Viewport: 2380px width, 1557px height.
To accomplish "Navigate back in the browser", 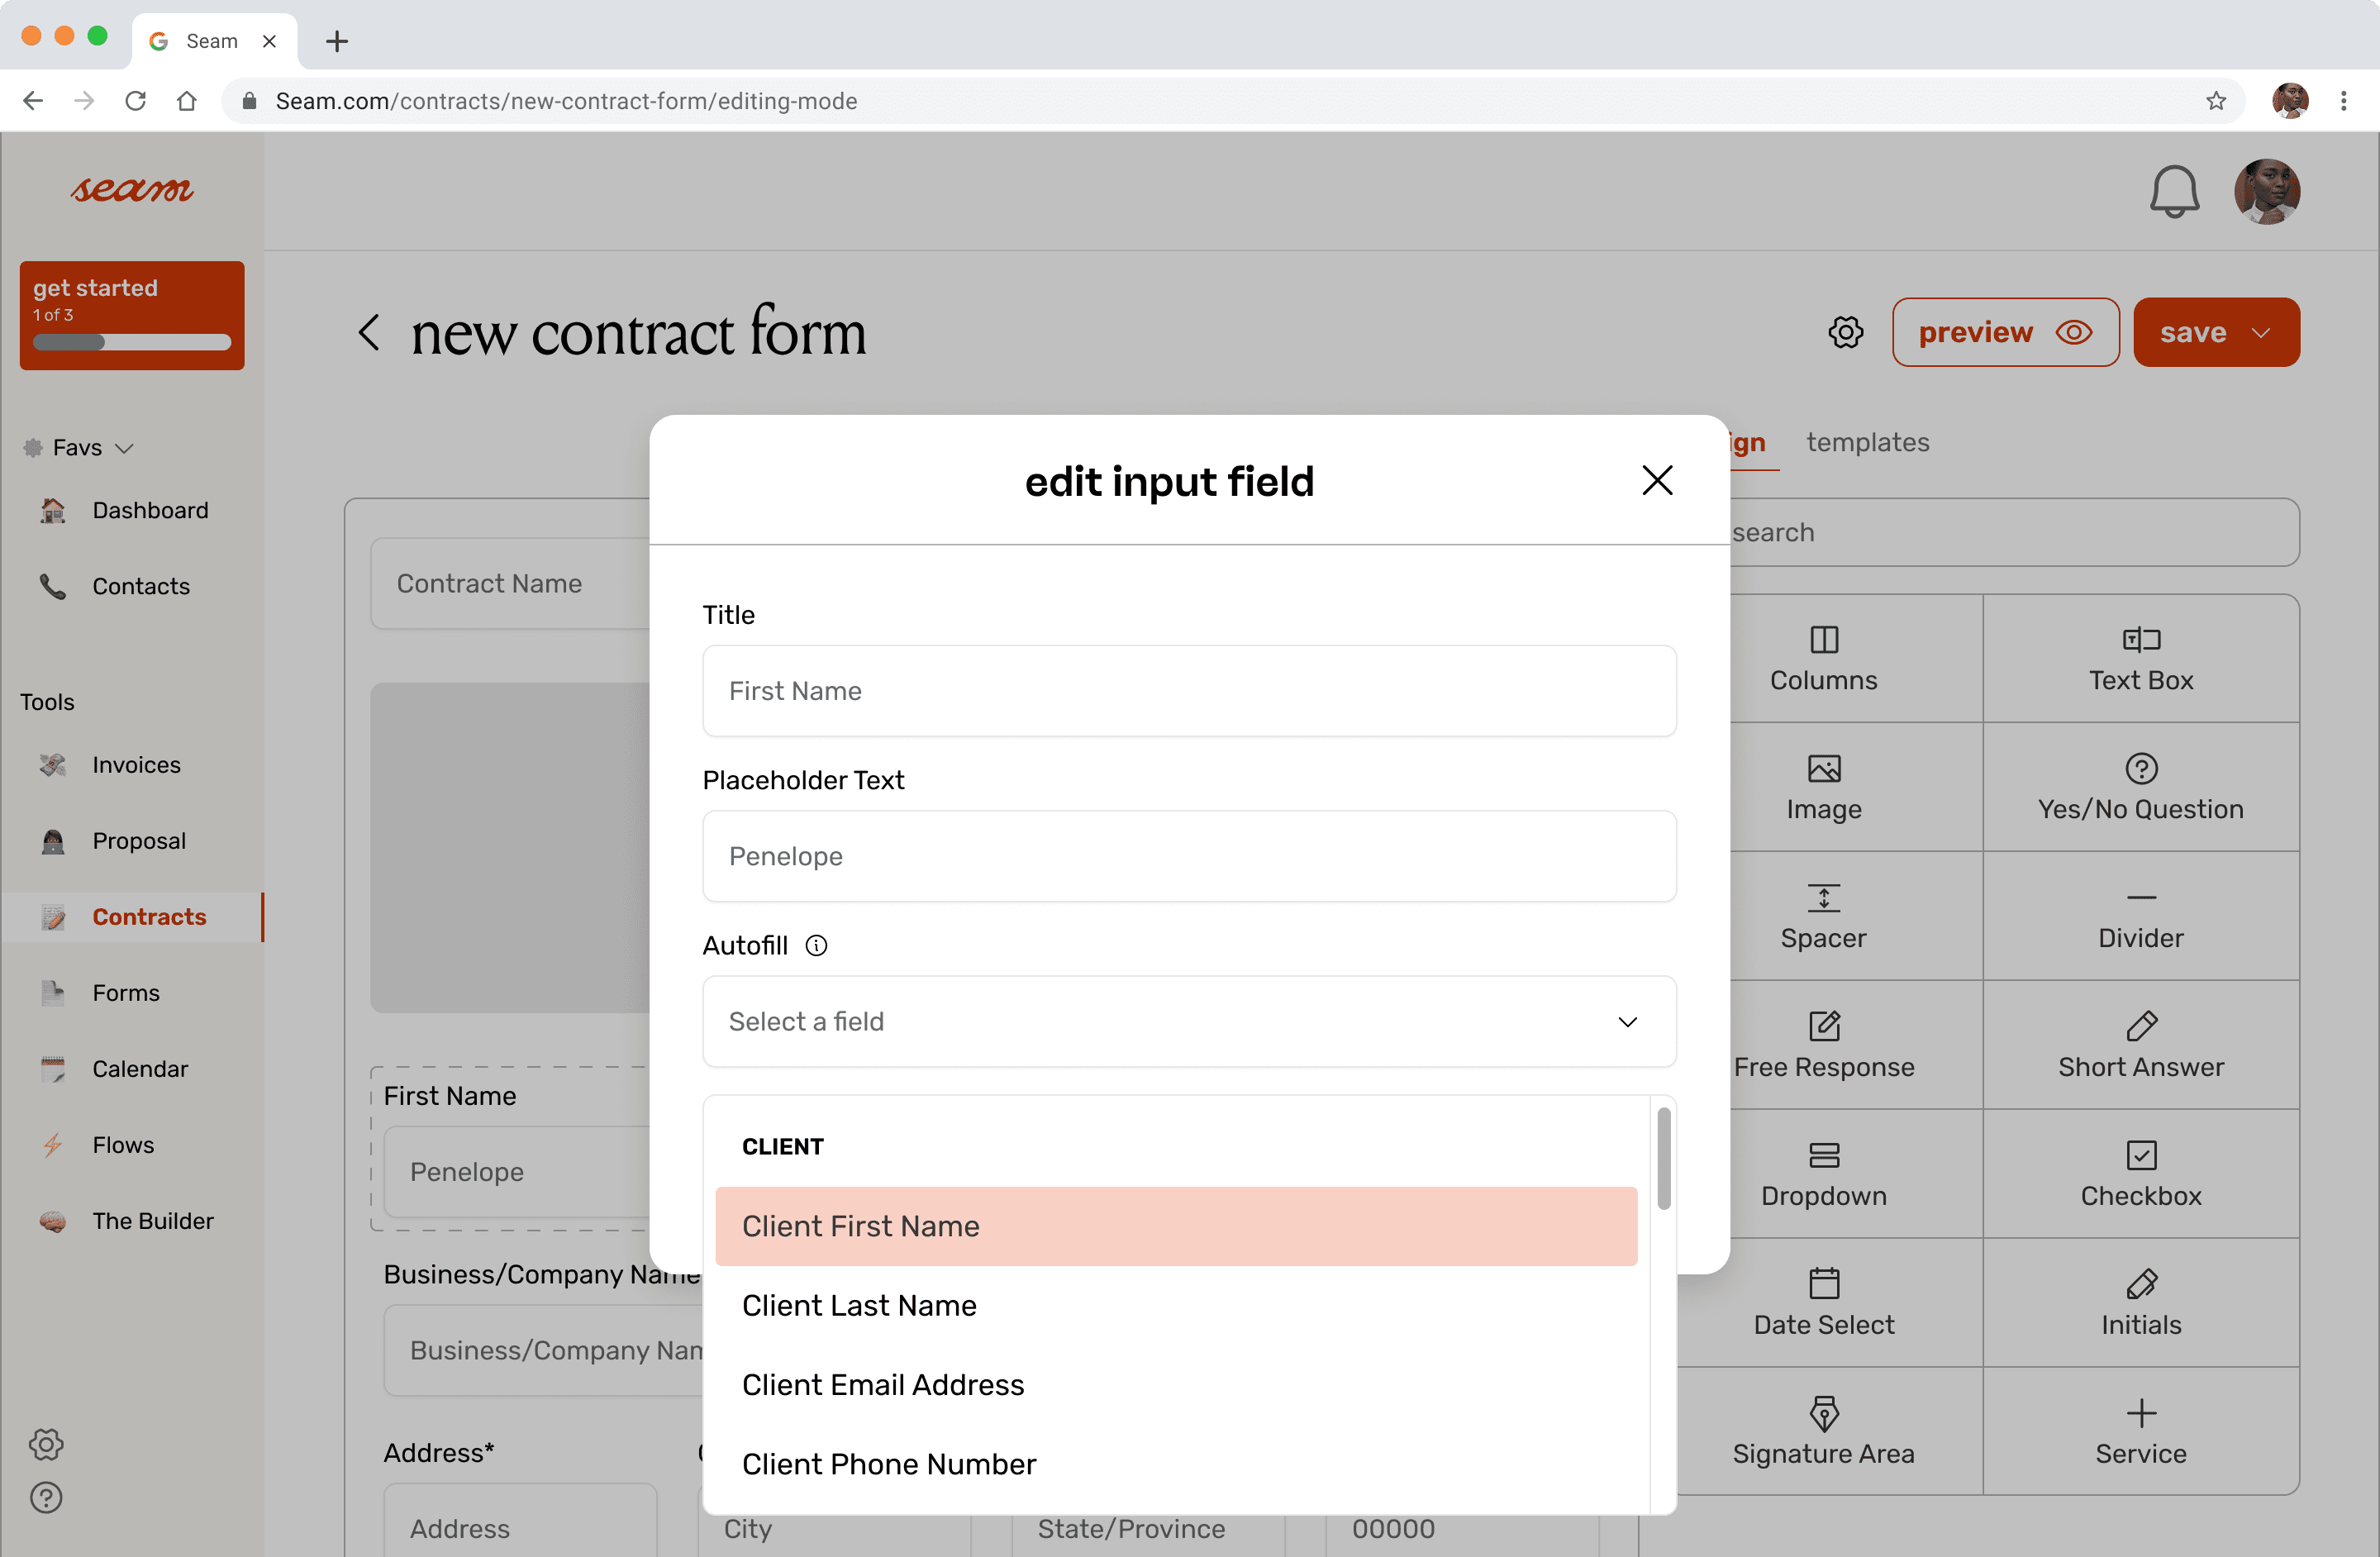I will [33, 101].
